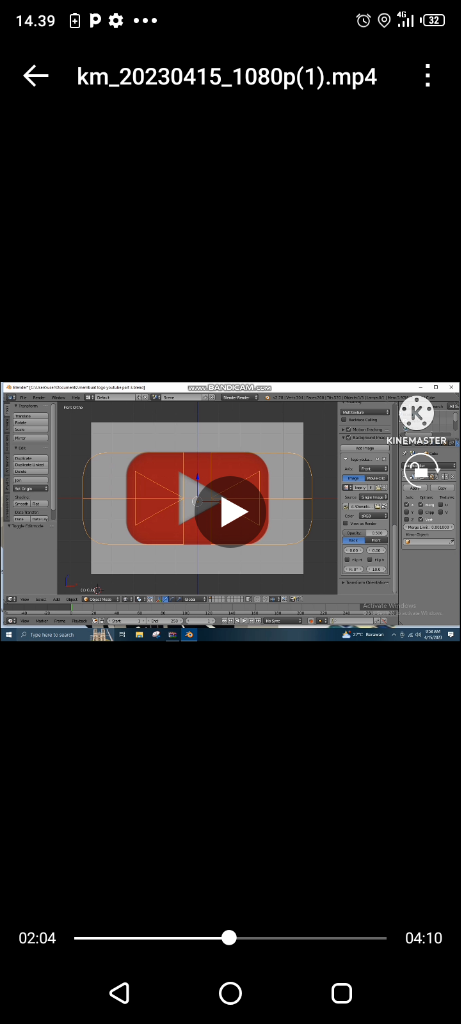Tap the three-dot overflow icon in status bar
The image size is (461, 1024).
point(145,20)
